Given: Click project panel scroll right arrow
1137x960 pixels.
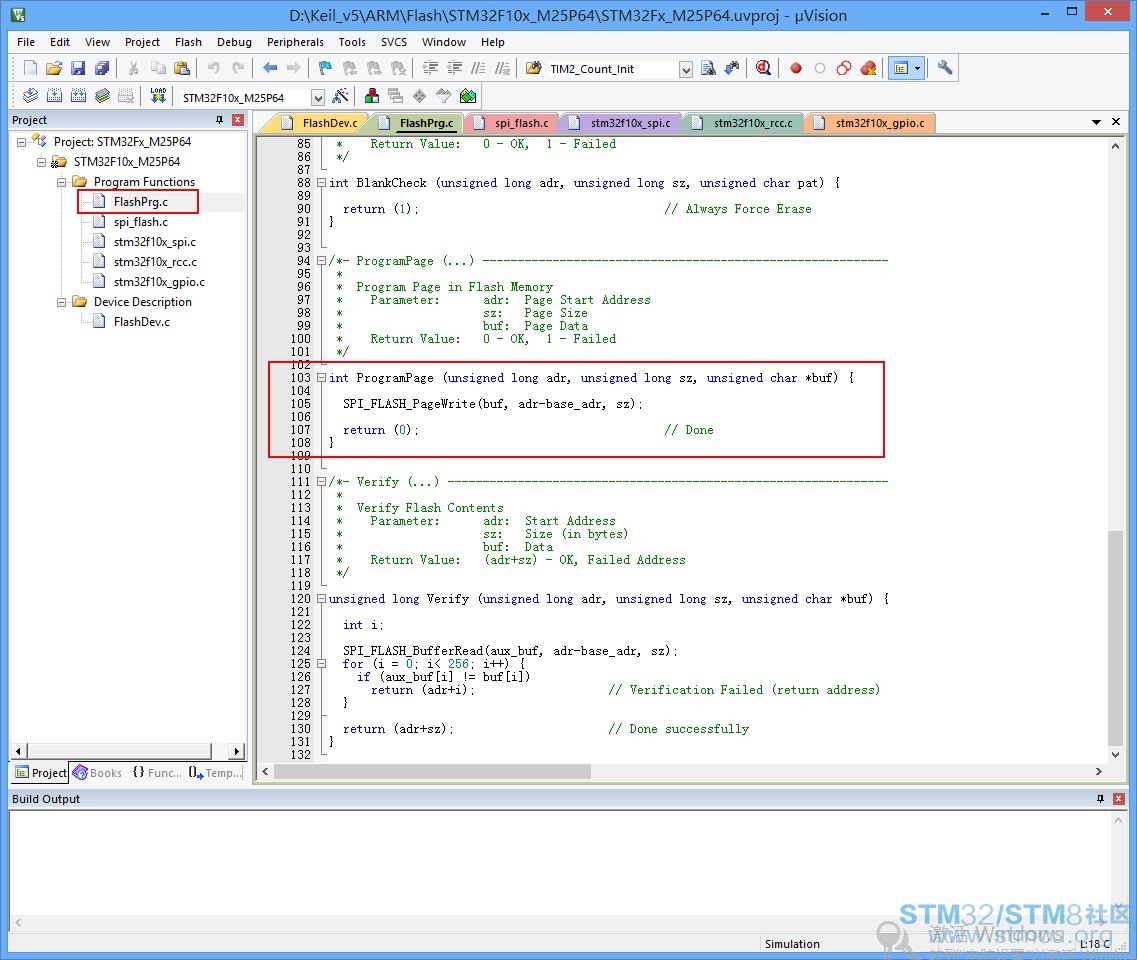Looking at the screenshot, I should [x=236, y=751].
